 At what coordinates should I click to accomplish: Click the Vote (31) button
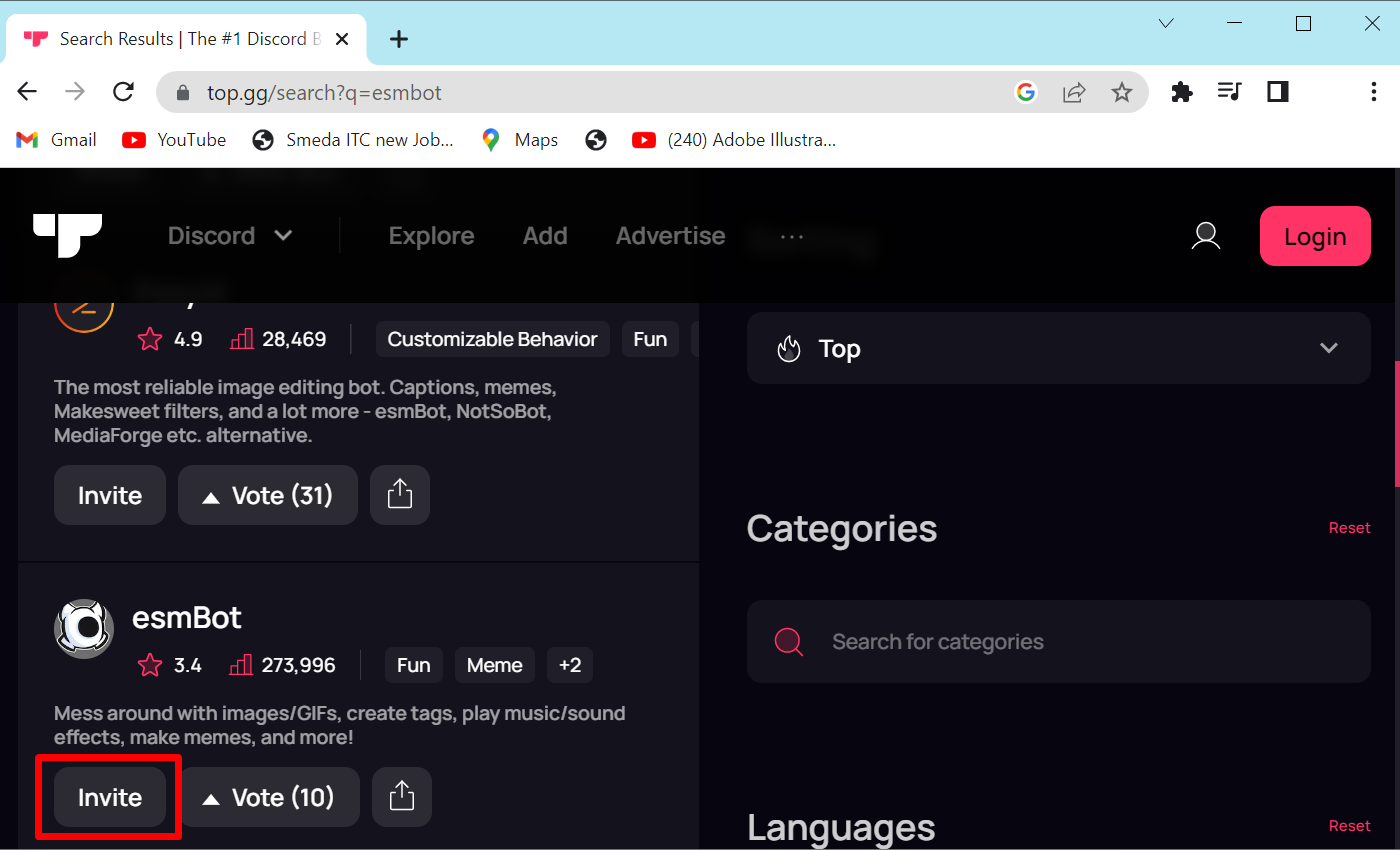[268, 495]
